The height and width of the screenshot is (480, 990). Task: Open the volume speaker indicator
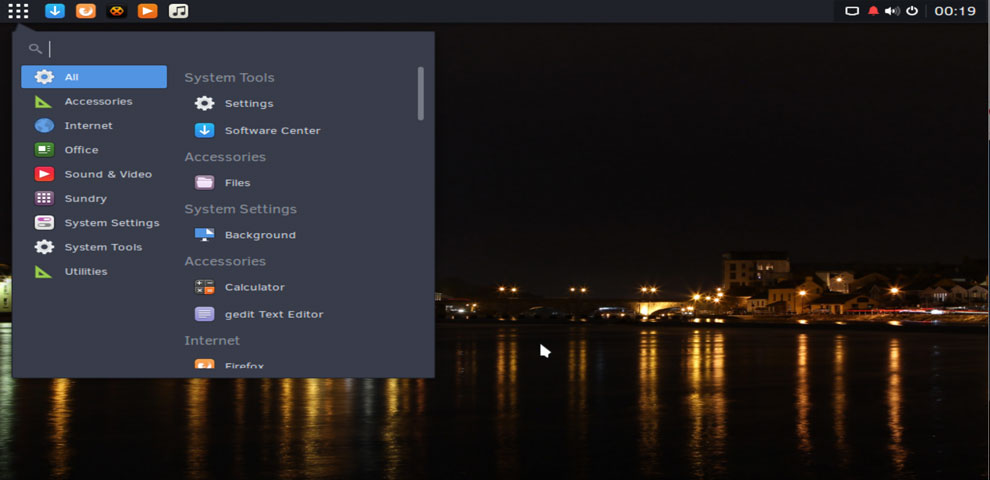tap(892, 11)
